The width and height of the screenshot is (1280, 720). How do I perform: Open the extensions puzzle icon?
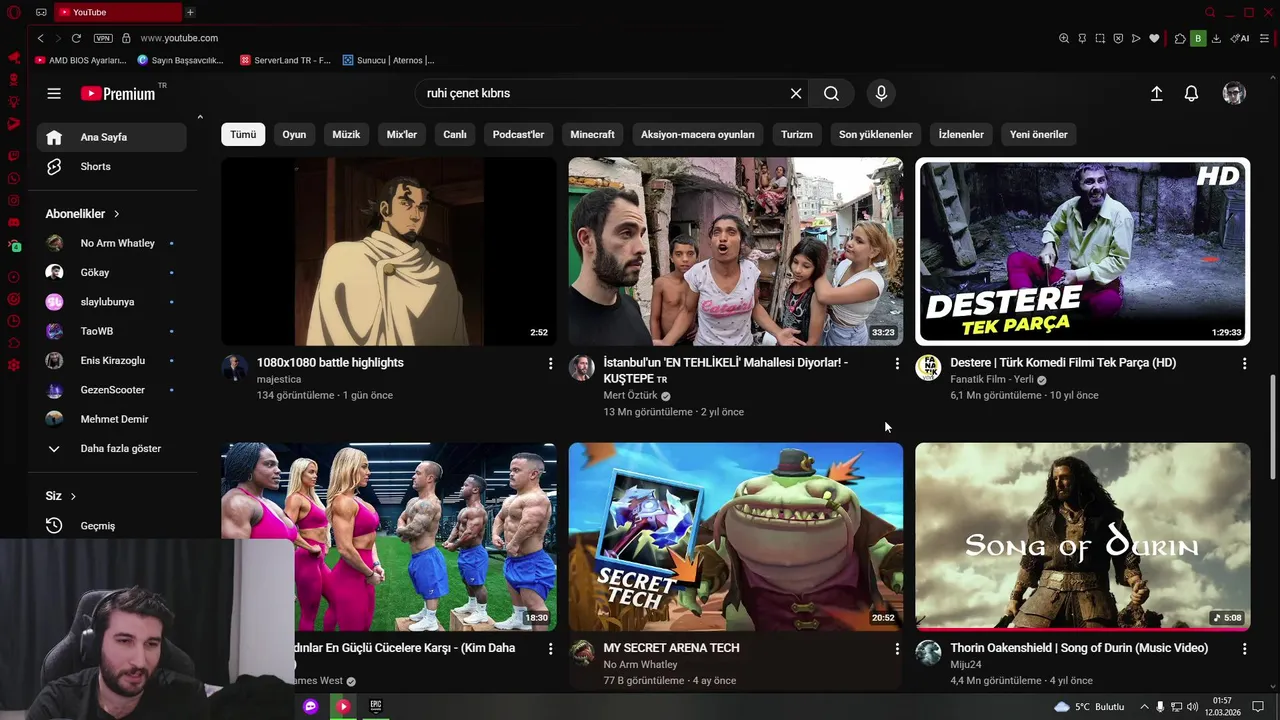click(x=1180, y=38)
